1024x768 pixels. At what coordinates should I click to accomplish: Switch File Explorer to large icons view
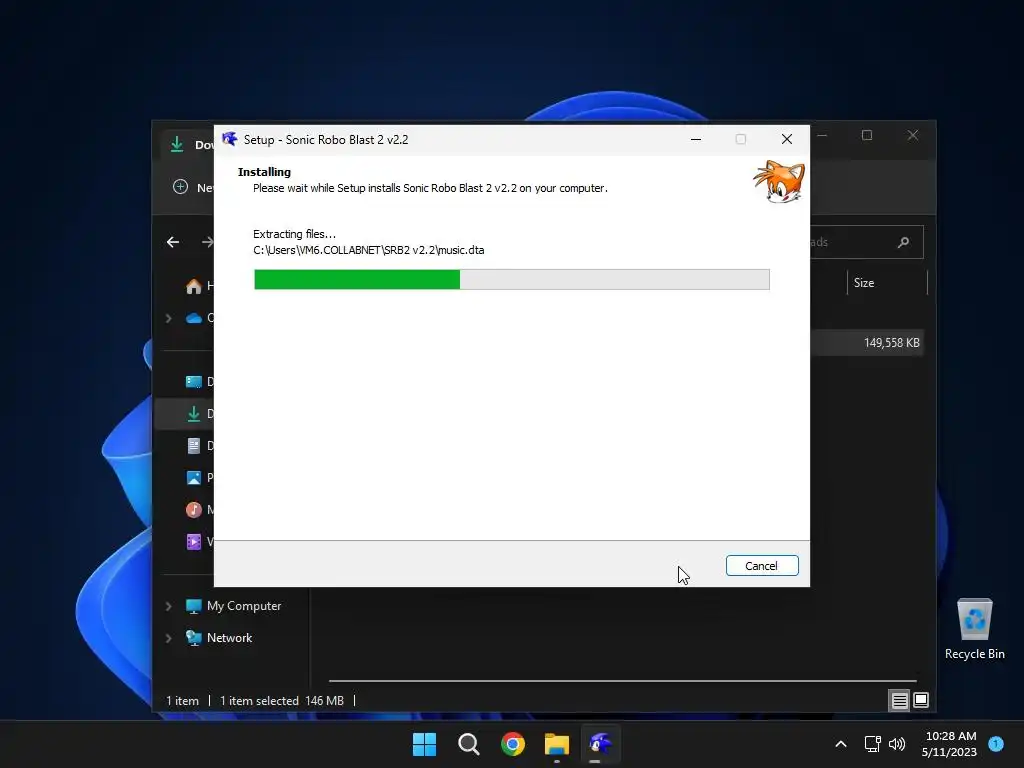tap(921, 701)
